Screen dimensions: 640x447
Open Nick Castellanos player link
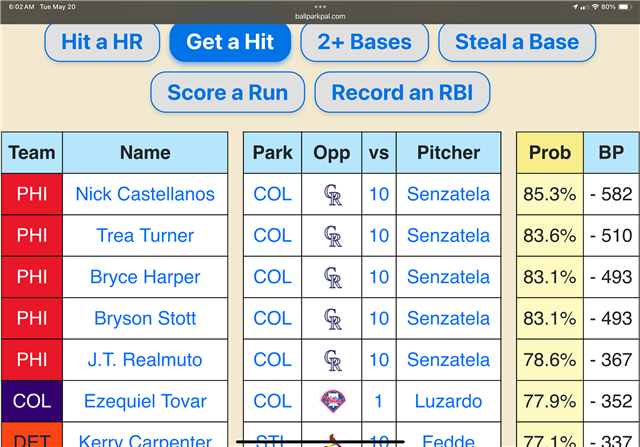(145, 194)
